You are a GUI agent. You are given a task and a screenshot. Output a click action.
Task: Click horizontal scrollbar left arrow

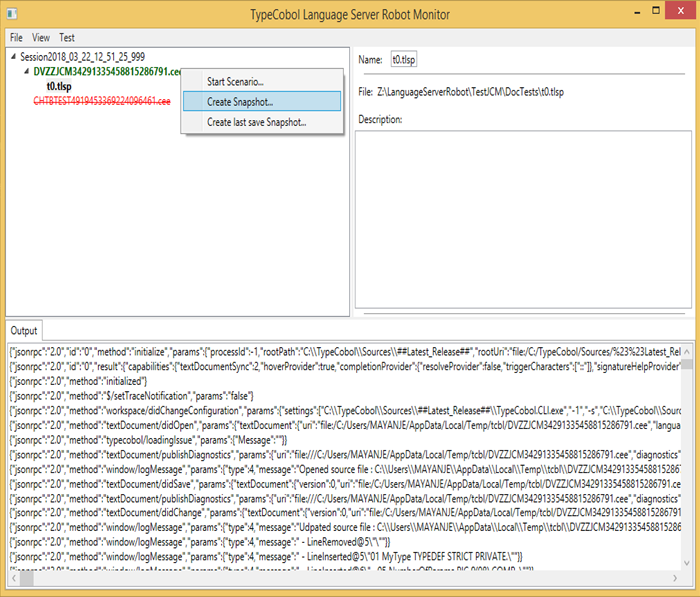pos(13,578)
